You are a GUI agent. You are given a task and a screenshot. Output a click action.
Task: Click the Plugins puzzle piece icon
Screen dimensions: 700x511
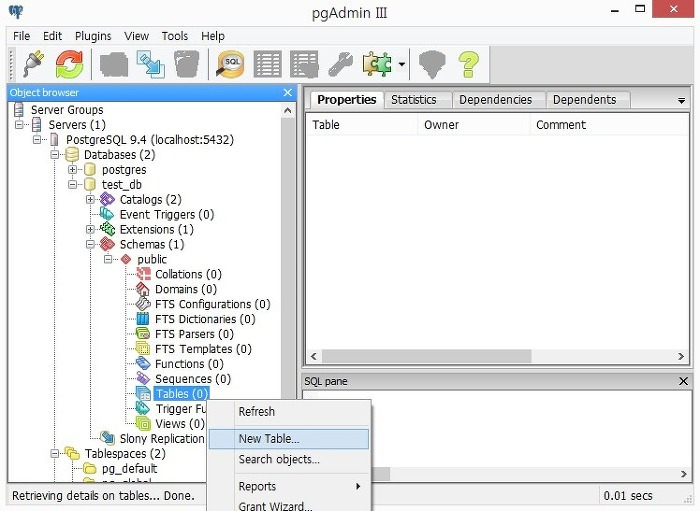377,64
